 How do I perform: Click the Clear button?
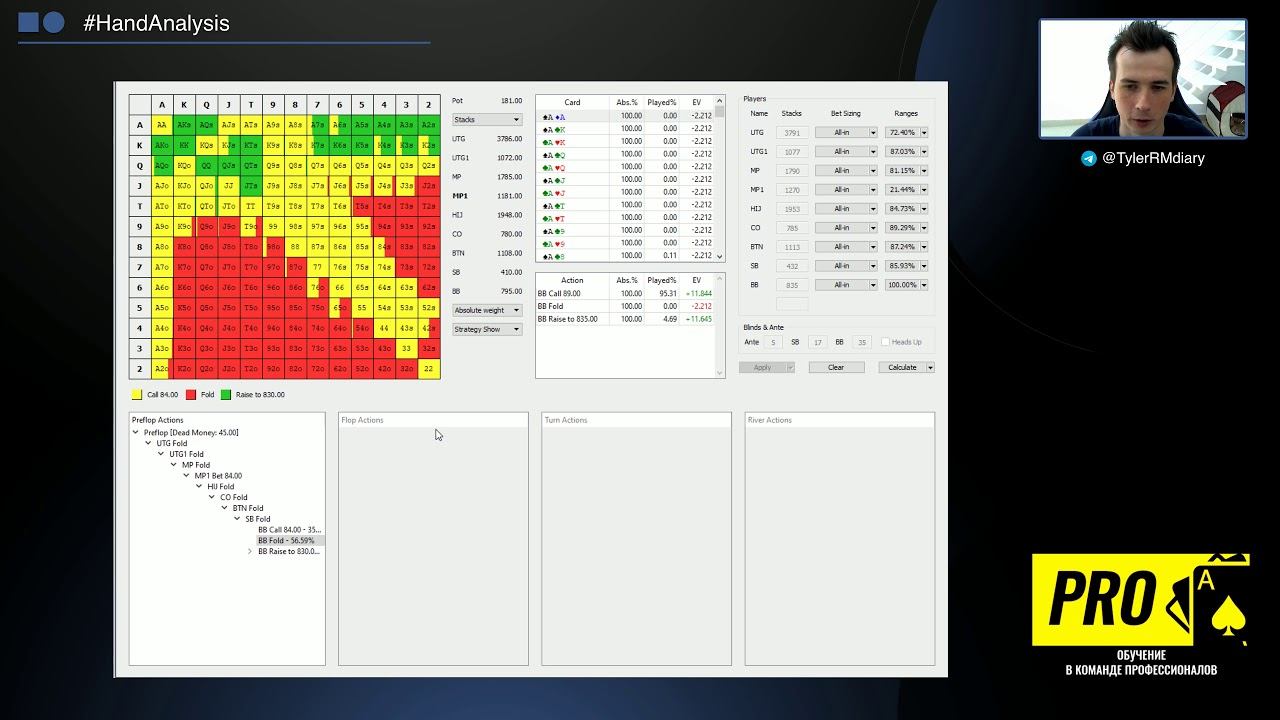tap(836, 367)
